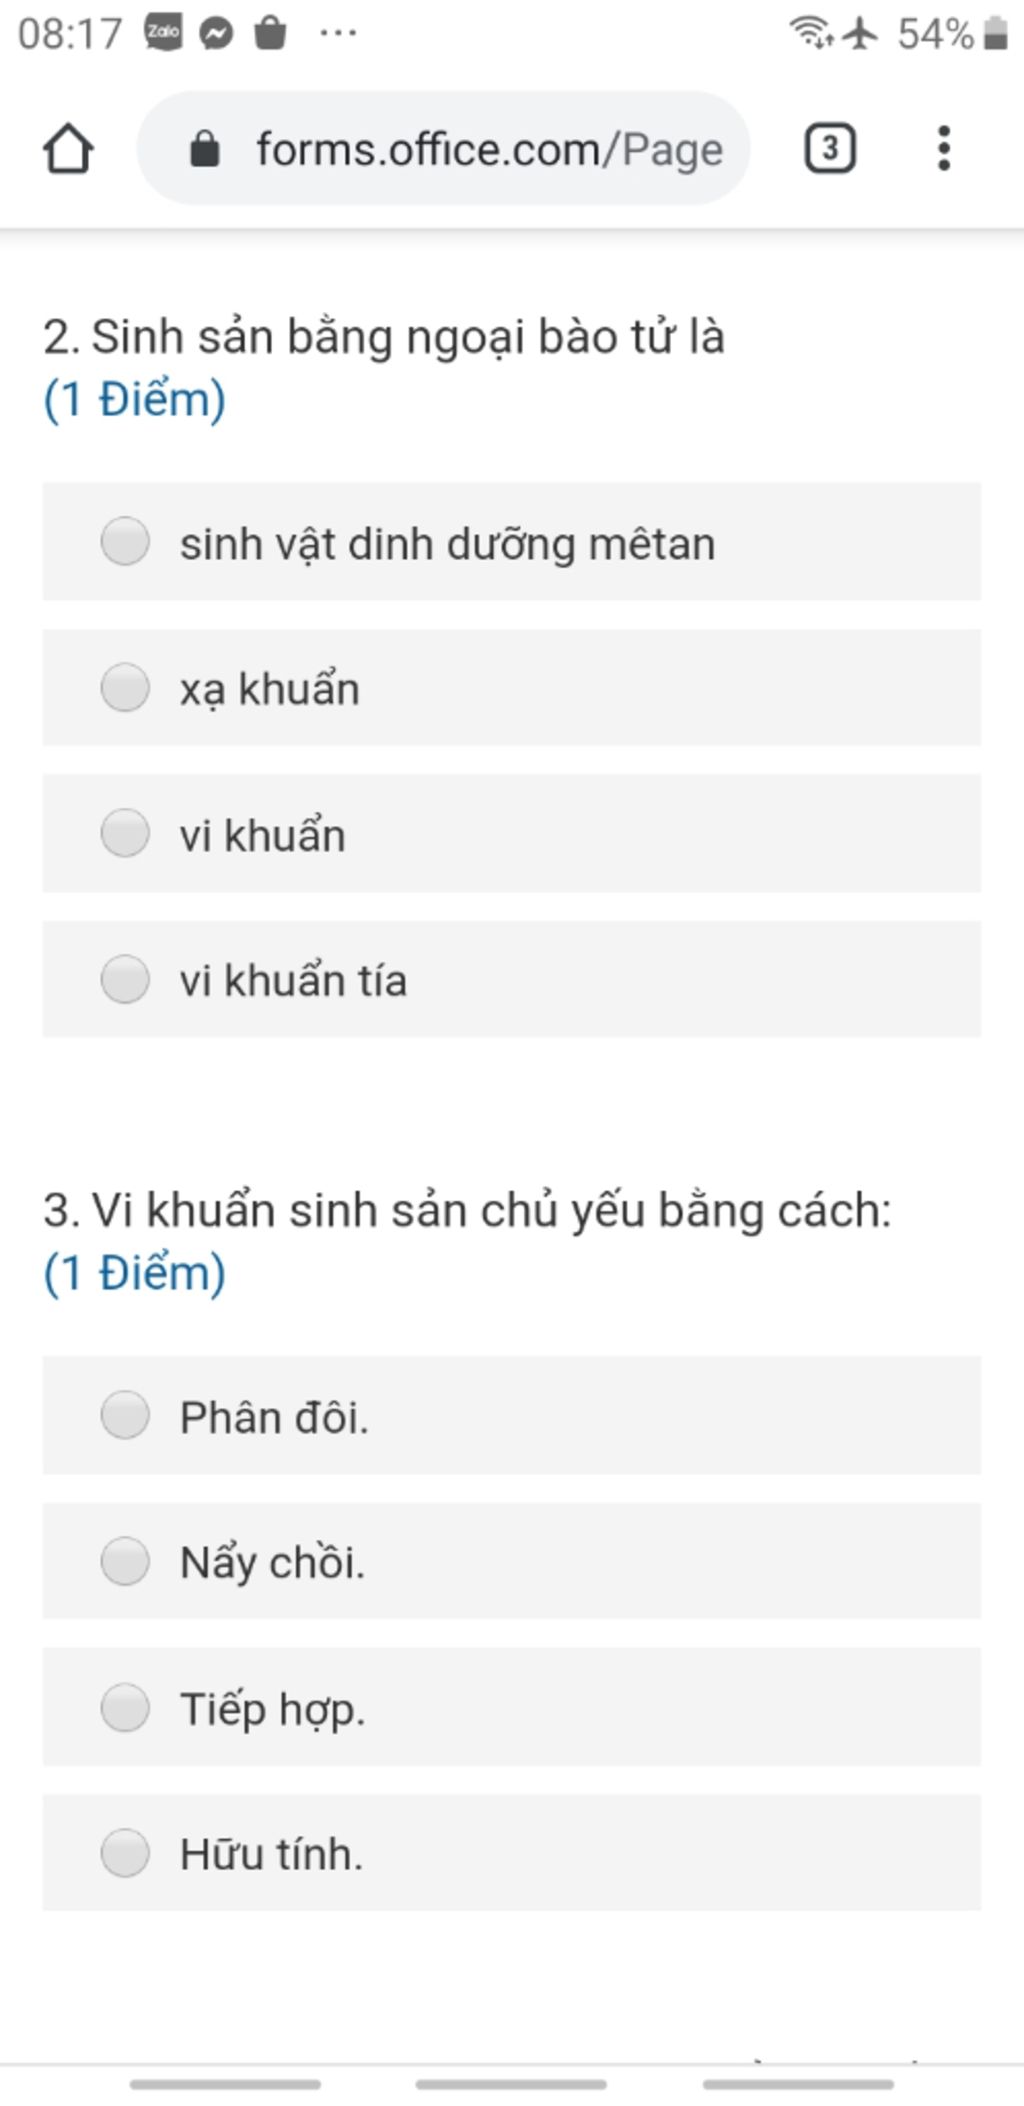
Task: Tap the forms.office.com address bar
Action: click(x=443, y=148)
